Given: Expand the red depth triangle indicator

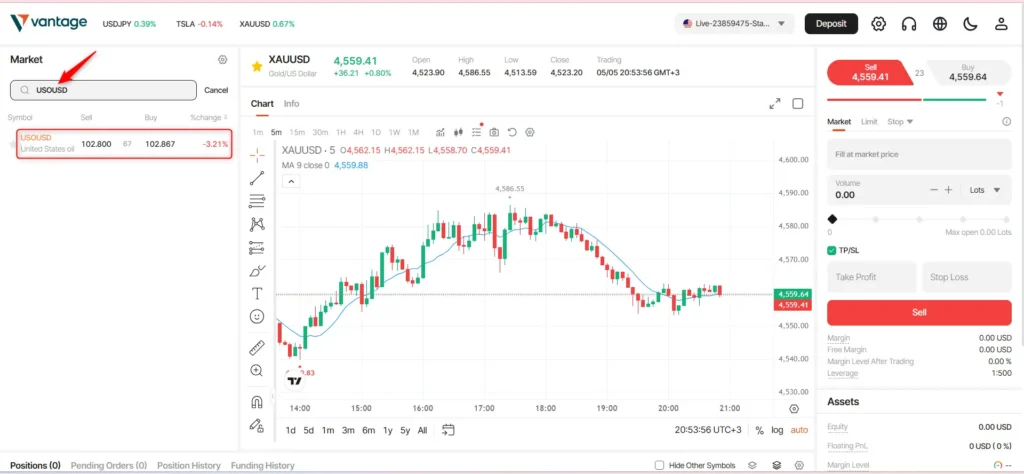Looking at the screenshot, I should click(x=1000, y=95).
